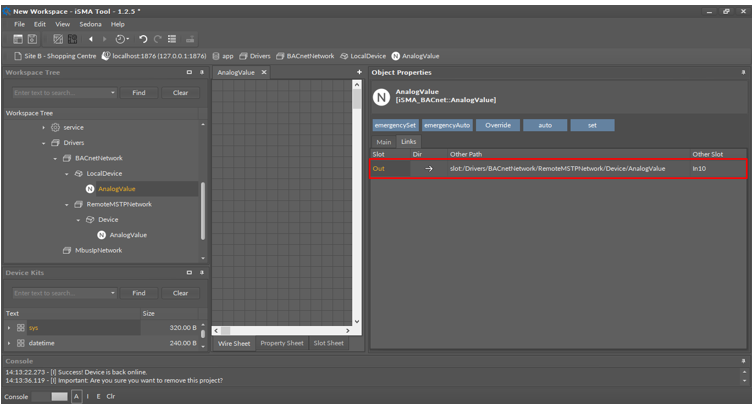
Task: Click the list view toolbar icon
Action: [x=172, y=39]
